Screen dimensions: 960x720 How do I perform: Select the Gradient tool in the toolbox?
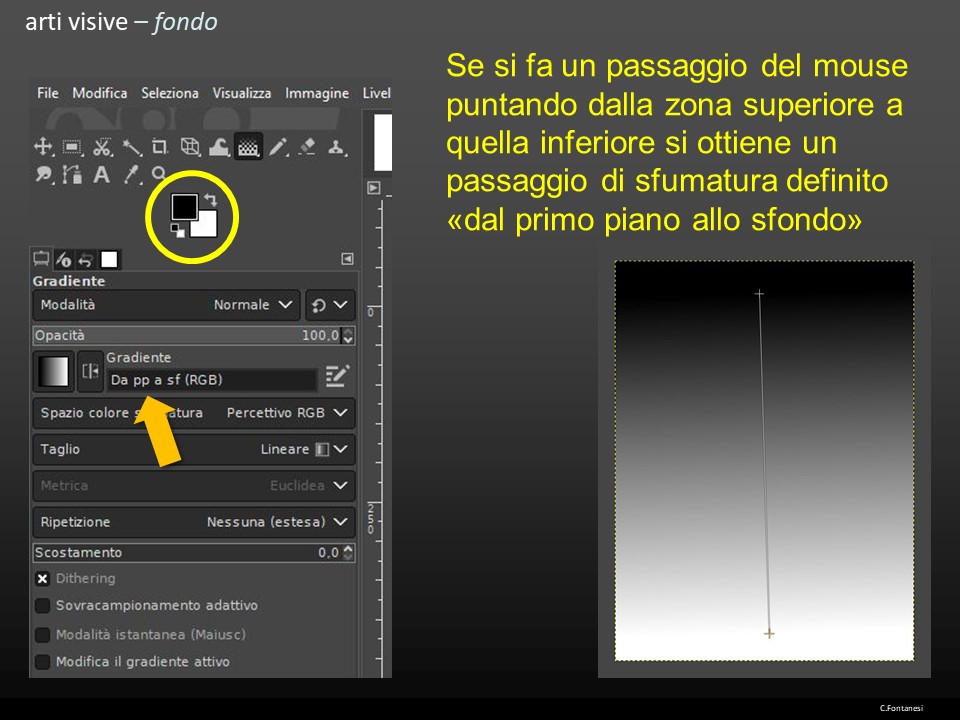click(249, 147)
